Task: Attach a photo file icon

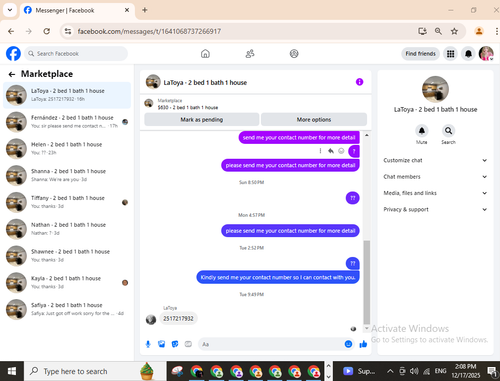Action: pyautogui.click(x=162, y=344)
